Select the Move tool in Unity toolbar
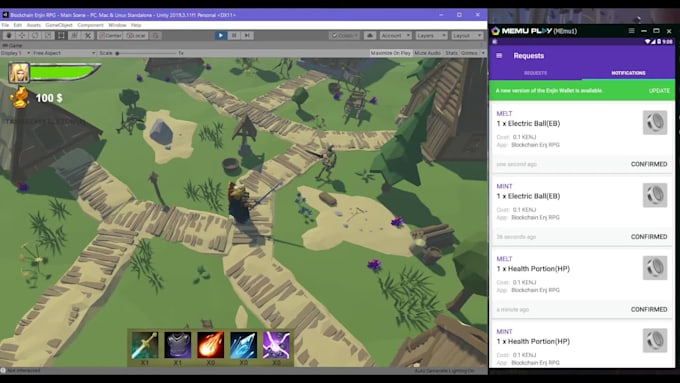 tap(22, 36)
